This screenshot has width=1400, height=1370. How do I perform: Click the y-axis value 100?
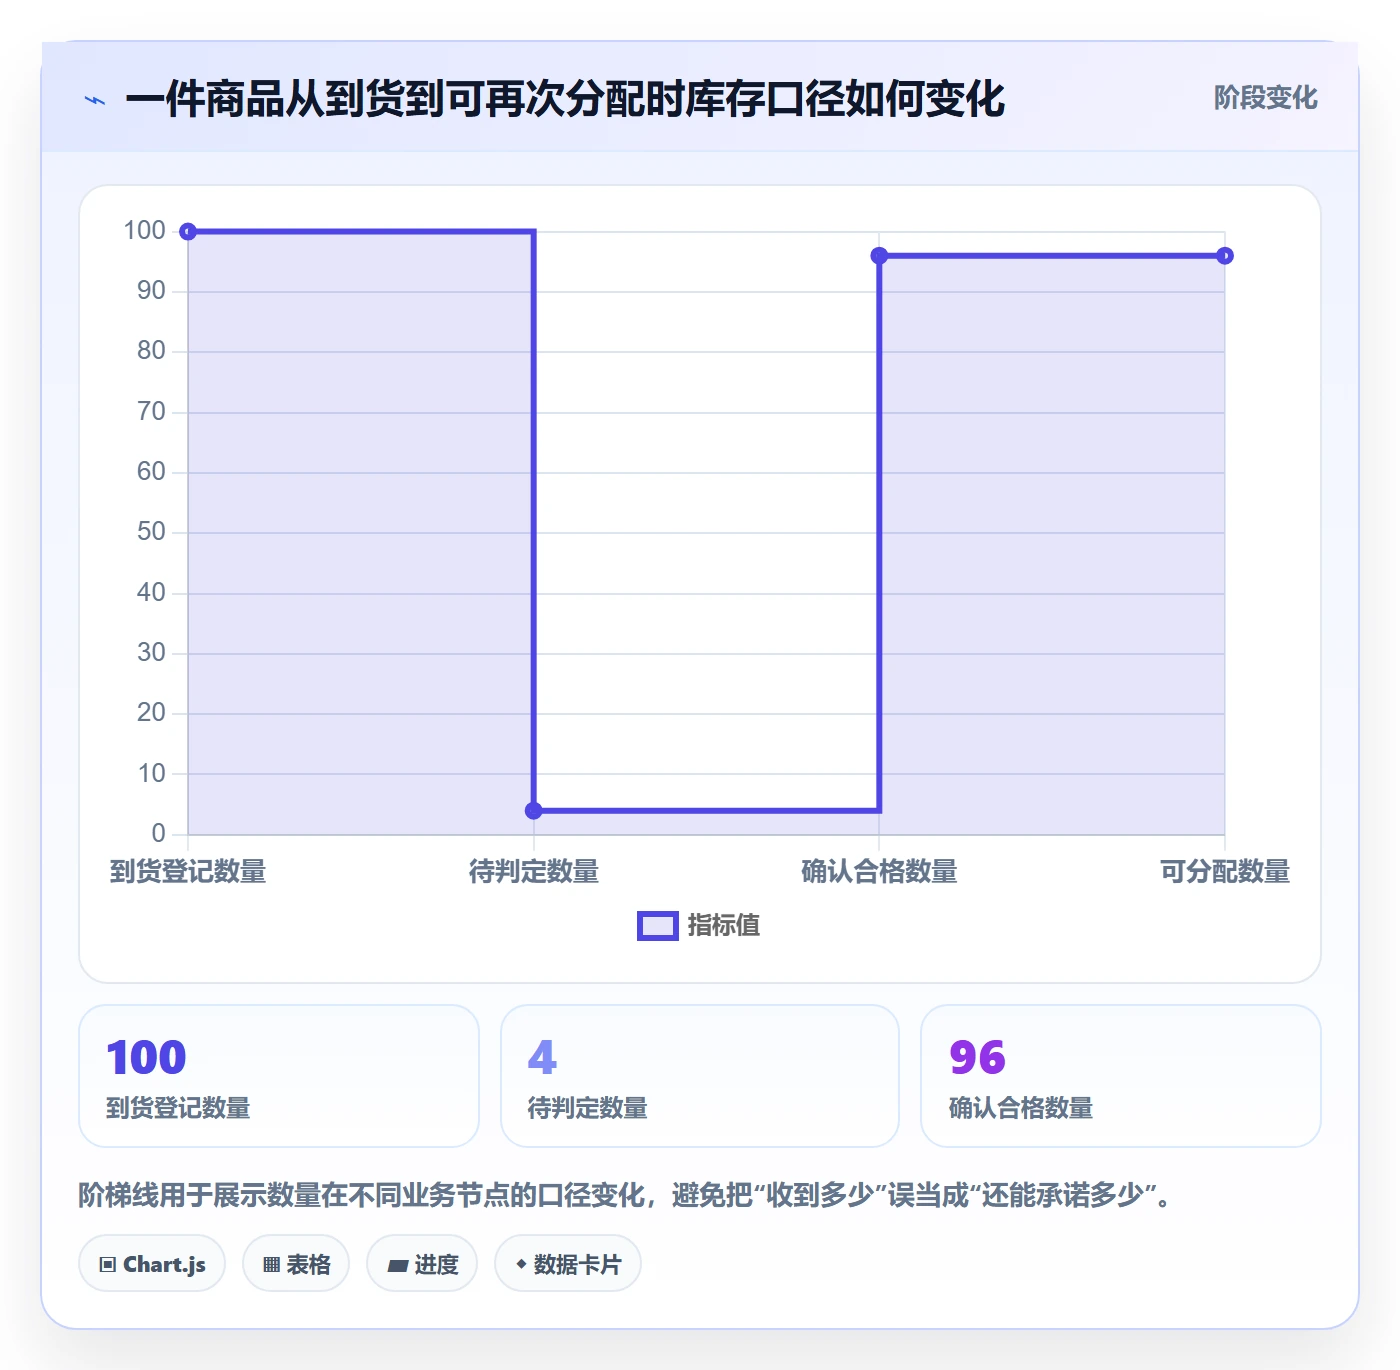point(144,231)
